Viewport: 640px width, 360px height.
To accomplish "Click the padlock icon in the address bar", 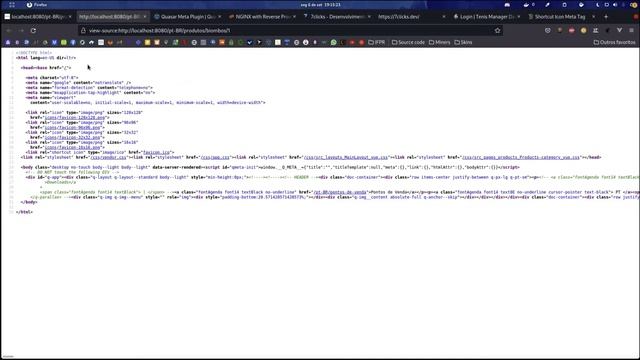I will click(x=83, y=31).
